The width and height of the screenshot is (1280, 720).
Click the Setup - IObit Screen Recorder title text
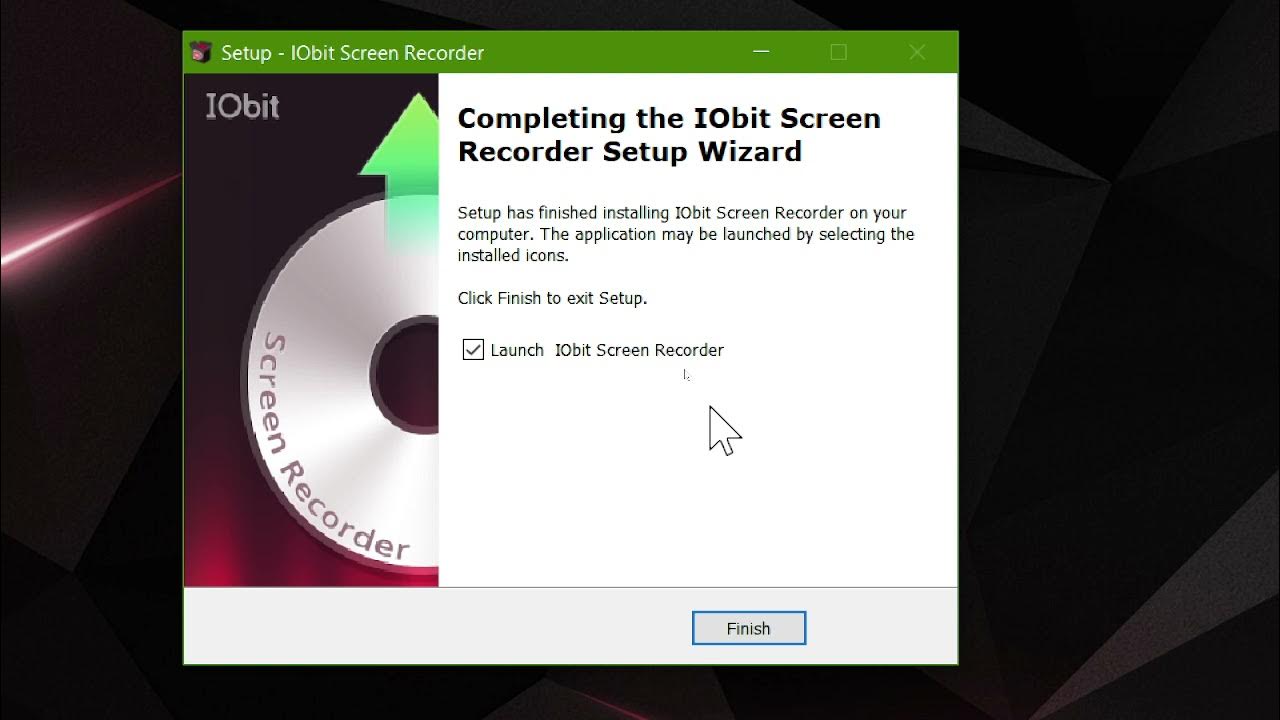(352, 53)
